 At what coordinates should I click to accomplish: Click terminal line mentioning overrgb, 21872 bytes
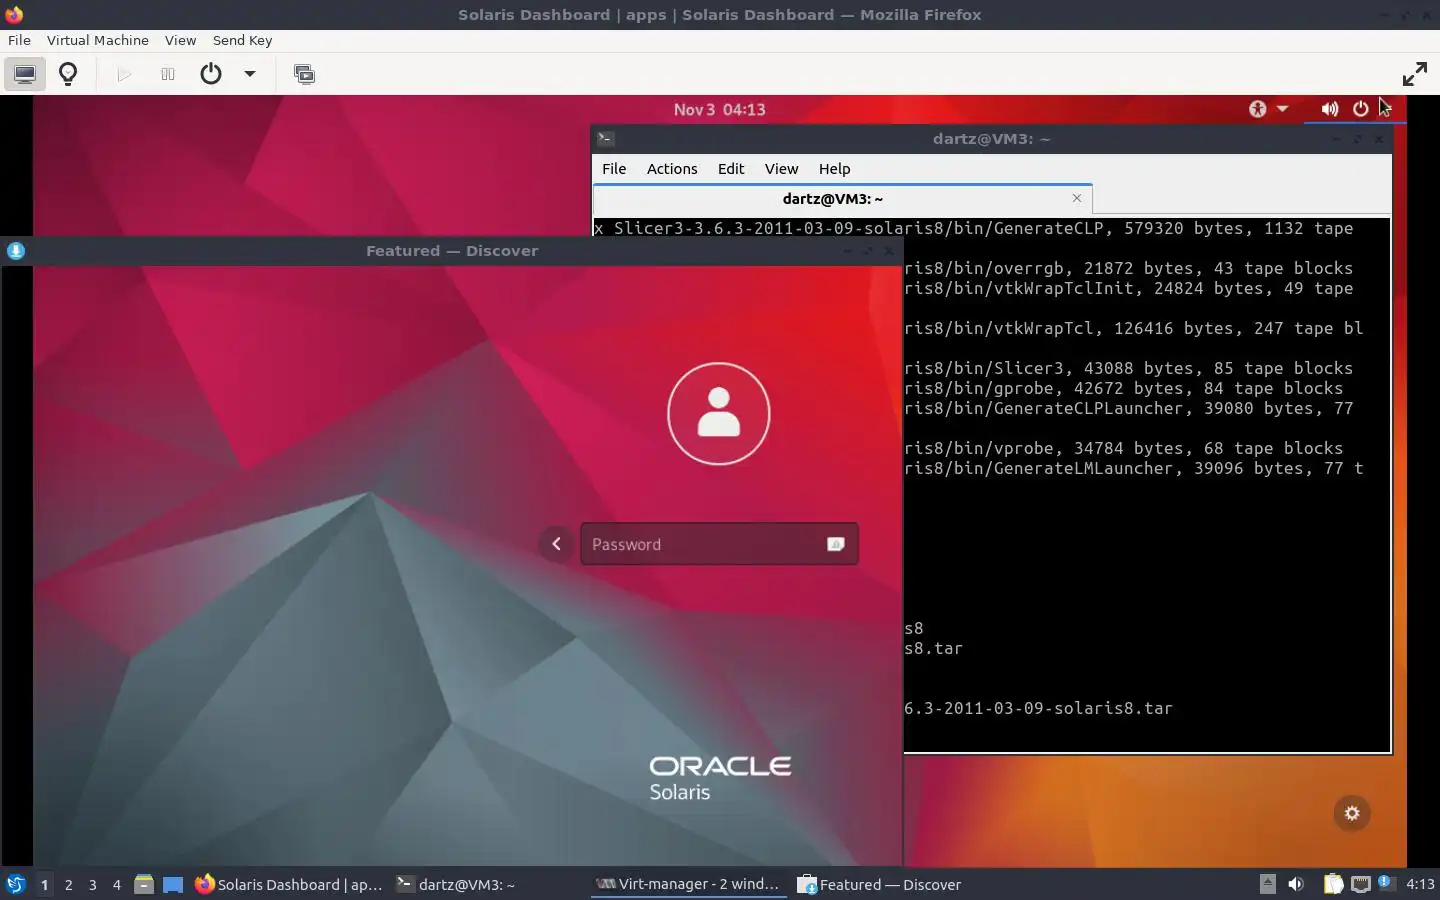[x=1128, y=268]
